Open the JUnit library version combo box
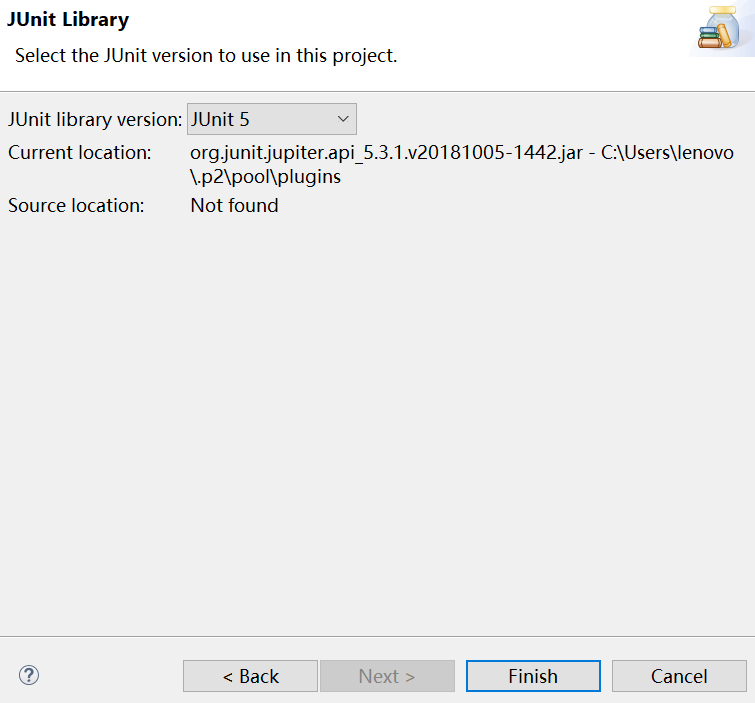 click(x=271, y=119)
